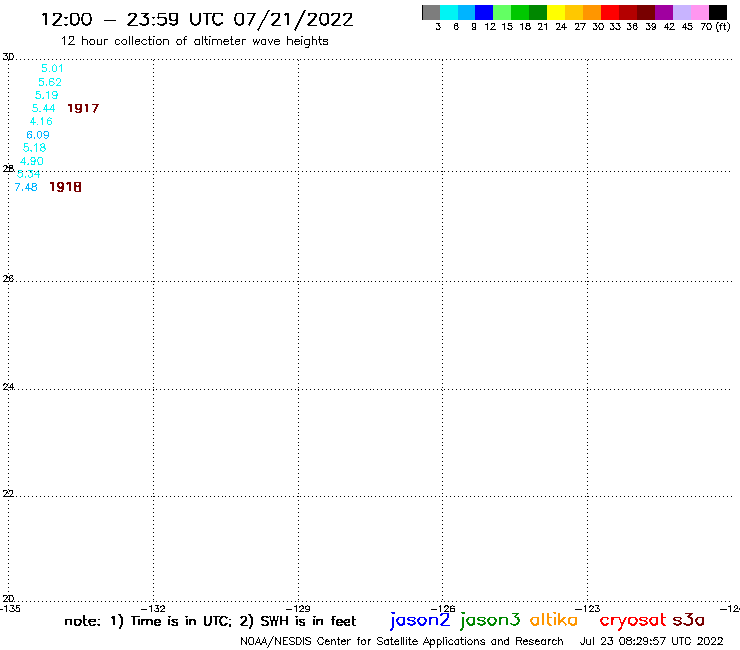The width and height of the screenshot is (740, 650).
Task: Click wave height value 5.18
Action: pos(34,148)
